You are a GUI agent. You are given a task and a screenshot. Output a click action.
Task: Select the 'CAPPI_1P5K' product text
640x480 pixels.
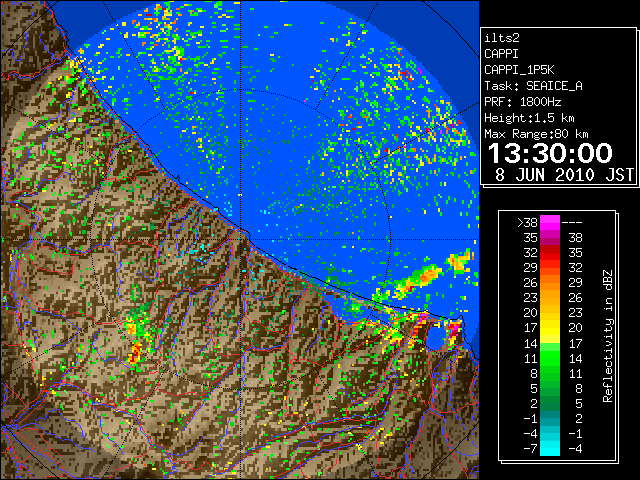[519, 70]
